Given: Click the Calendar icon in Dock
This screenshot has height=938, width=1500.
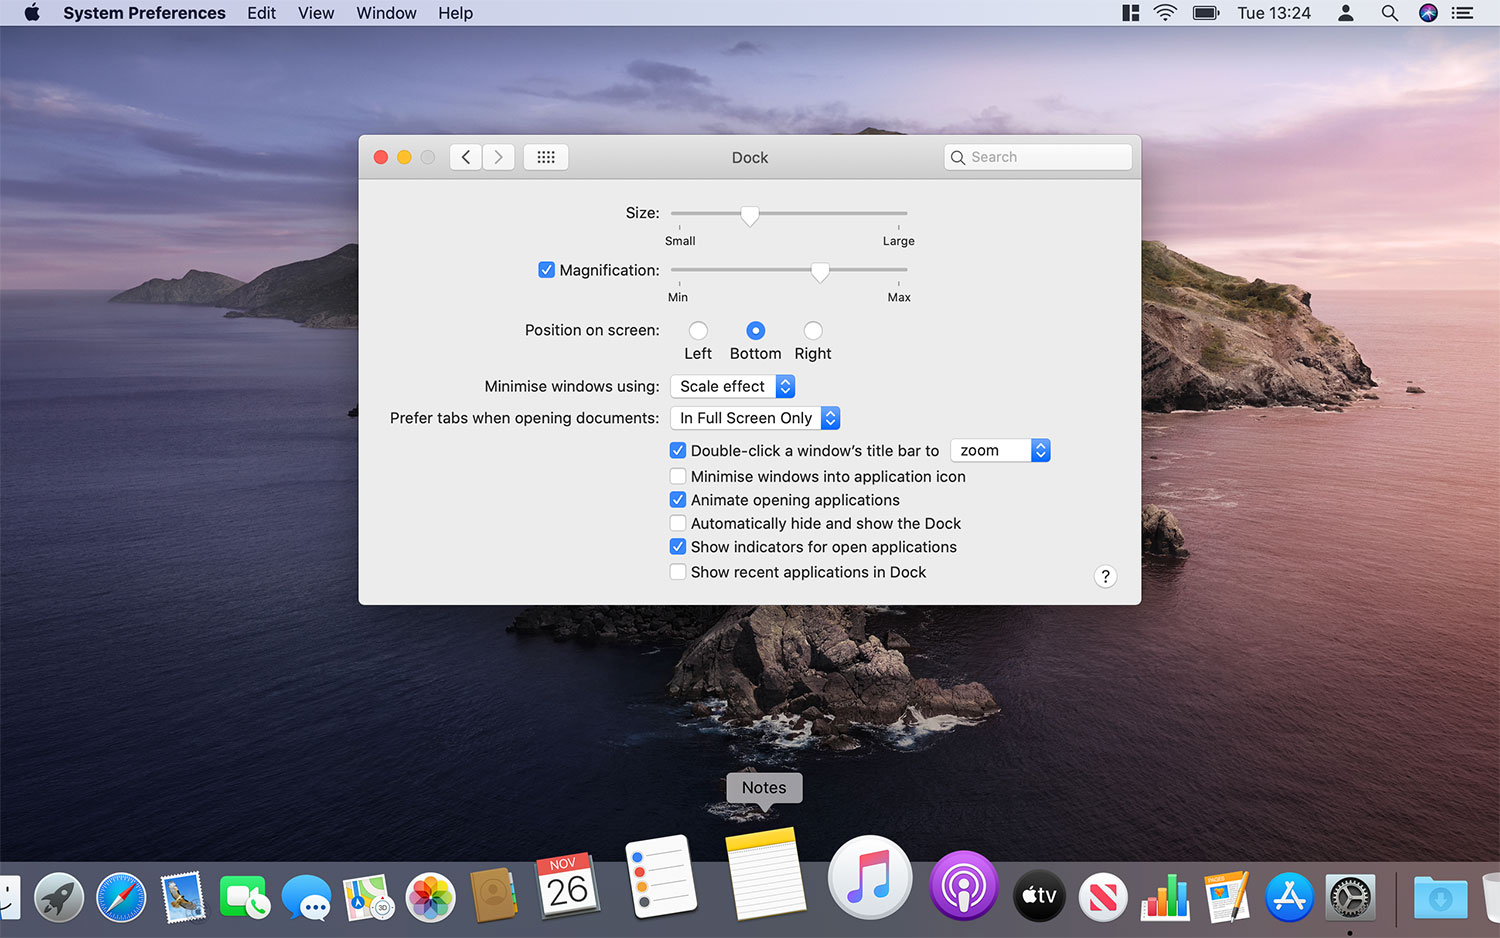Looking at the screenshot, I should [567, 886].
